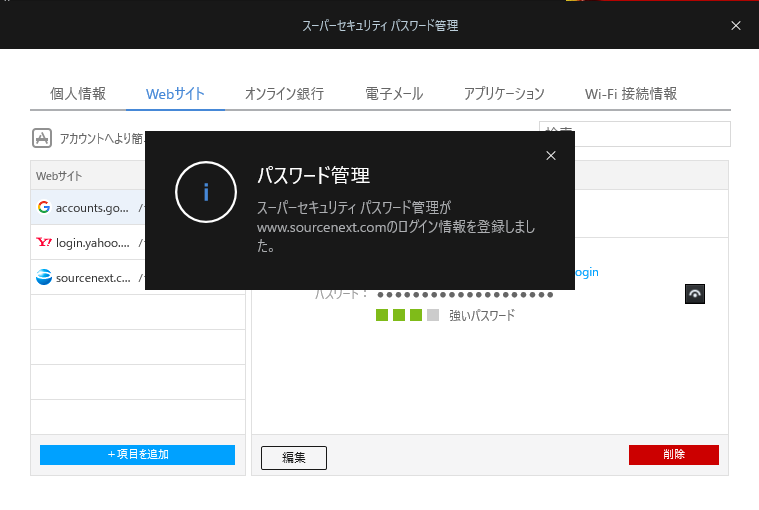Open the 電子メール tab

394,94
